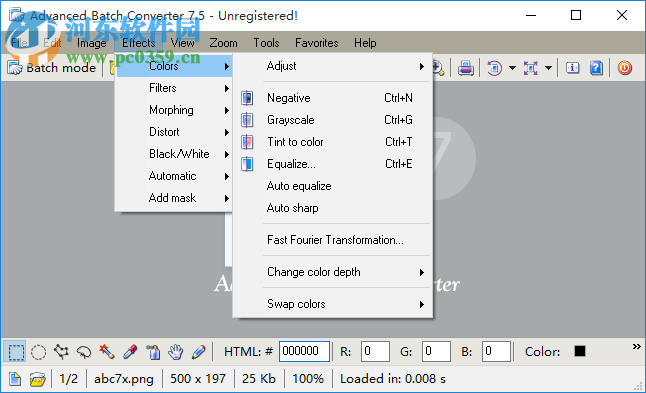Select the hand pan tool
Image resolution: width=646 pixels, height=393 pixels.
point(176,352)
